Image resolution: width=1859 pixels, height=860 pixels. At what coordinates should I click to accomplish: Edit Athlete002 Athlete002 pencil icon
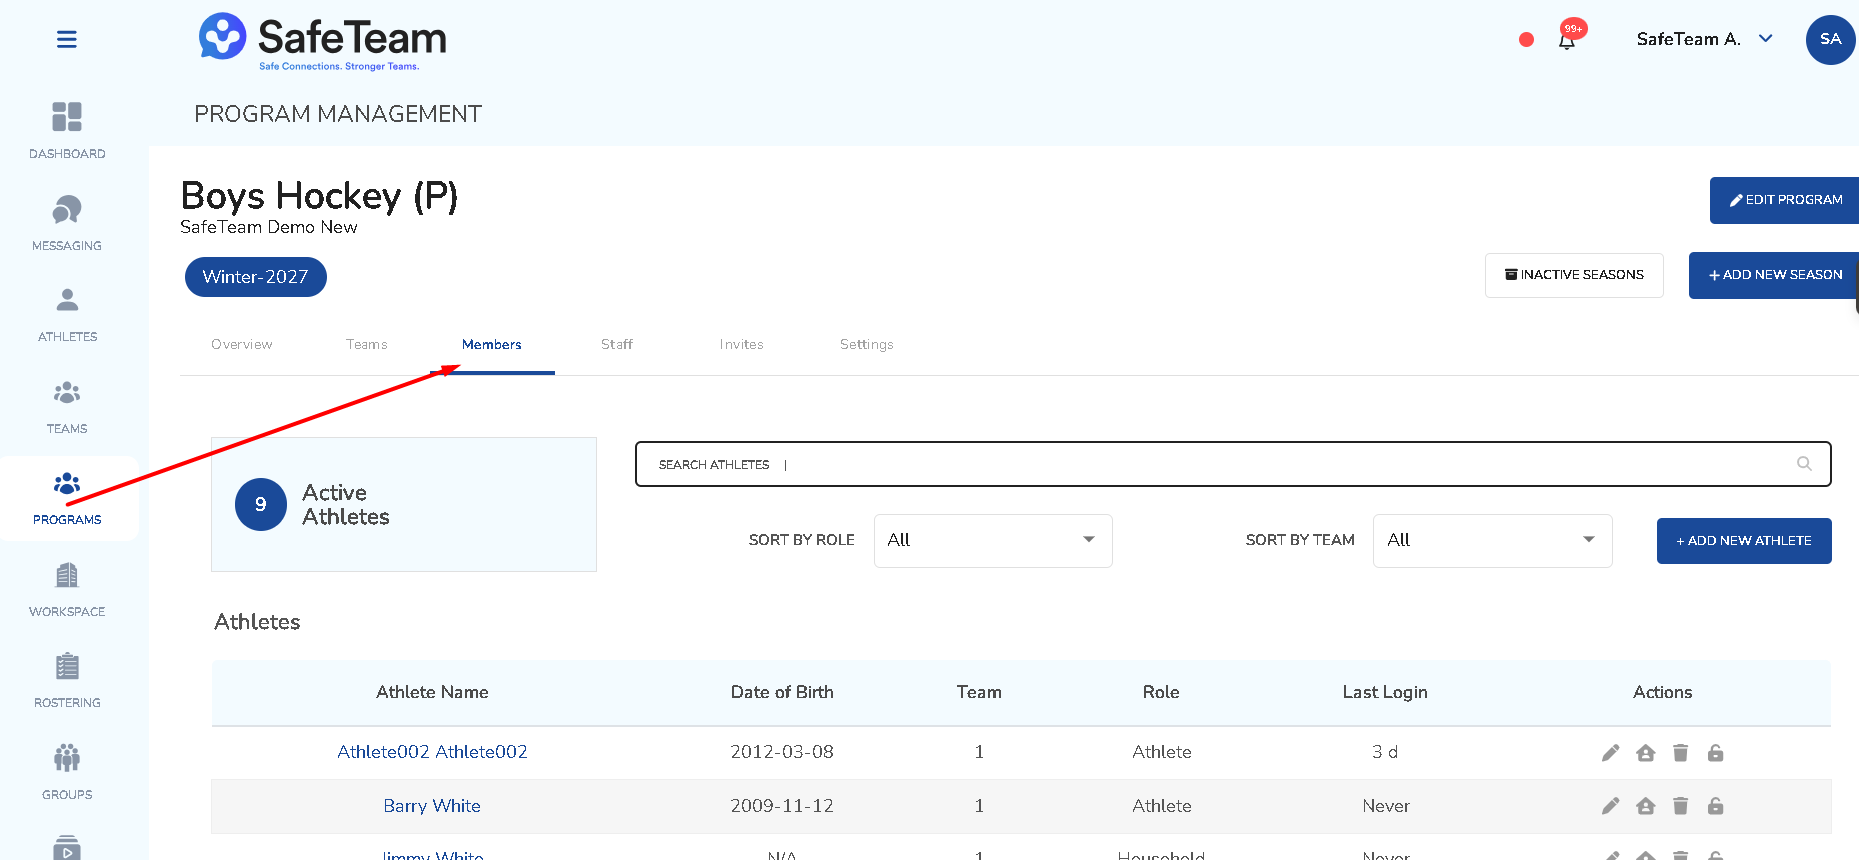coord(1610,753)
